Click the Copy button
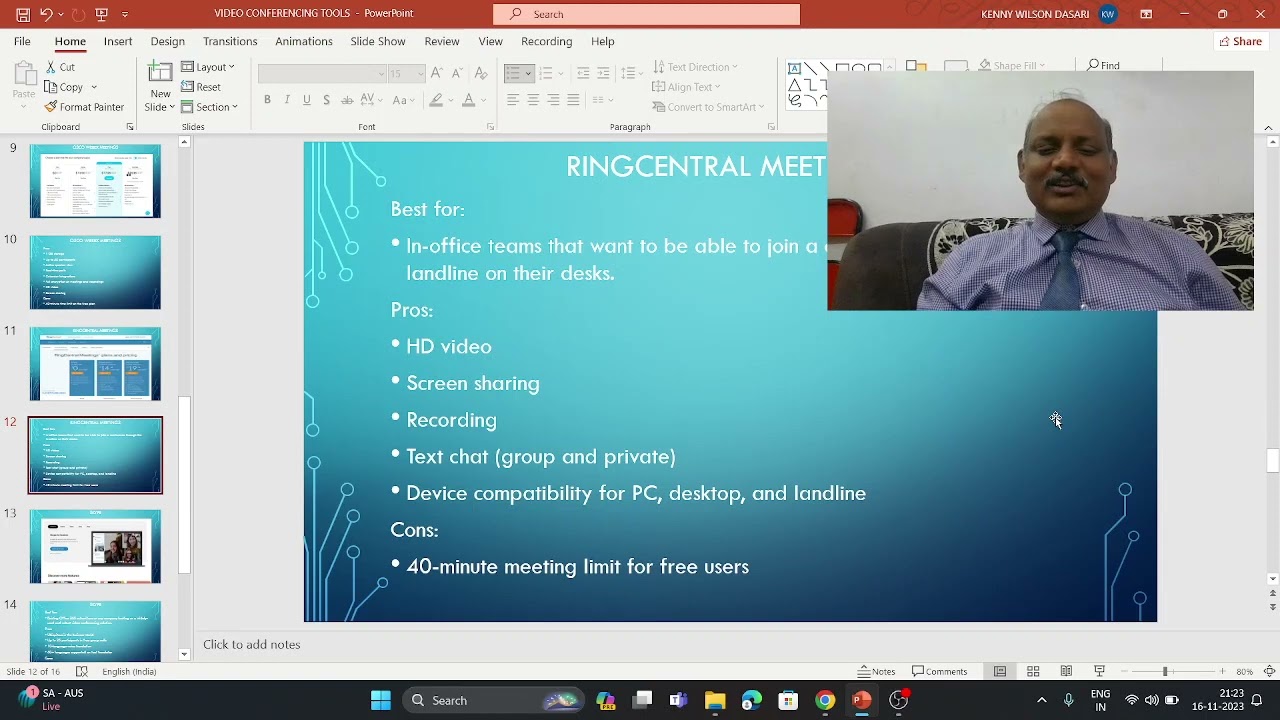 (63, 87)
